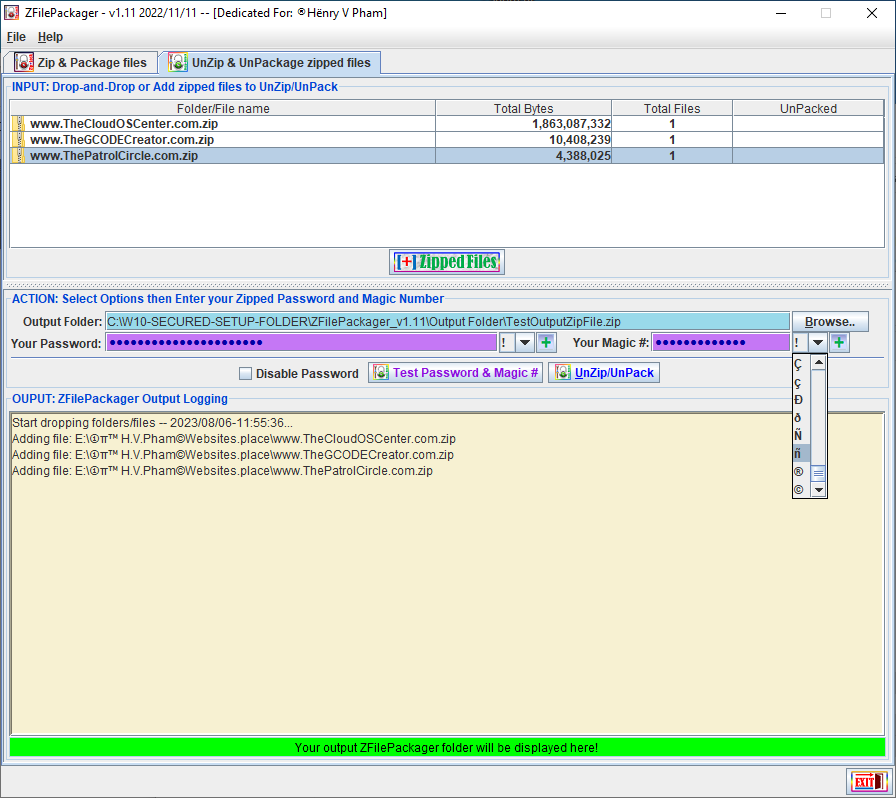Choose the Ð character from the list
Screen dimensions: 896x798
[x=798, y=400]
